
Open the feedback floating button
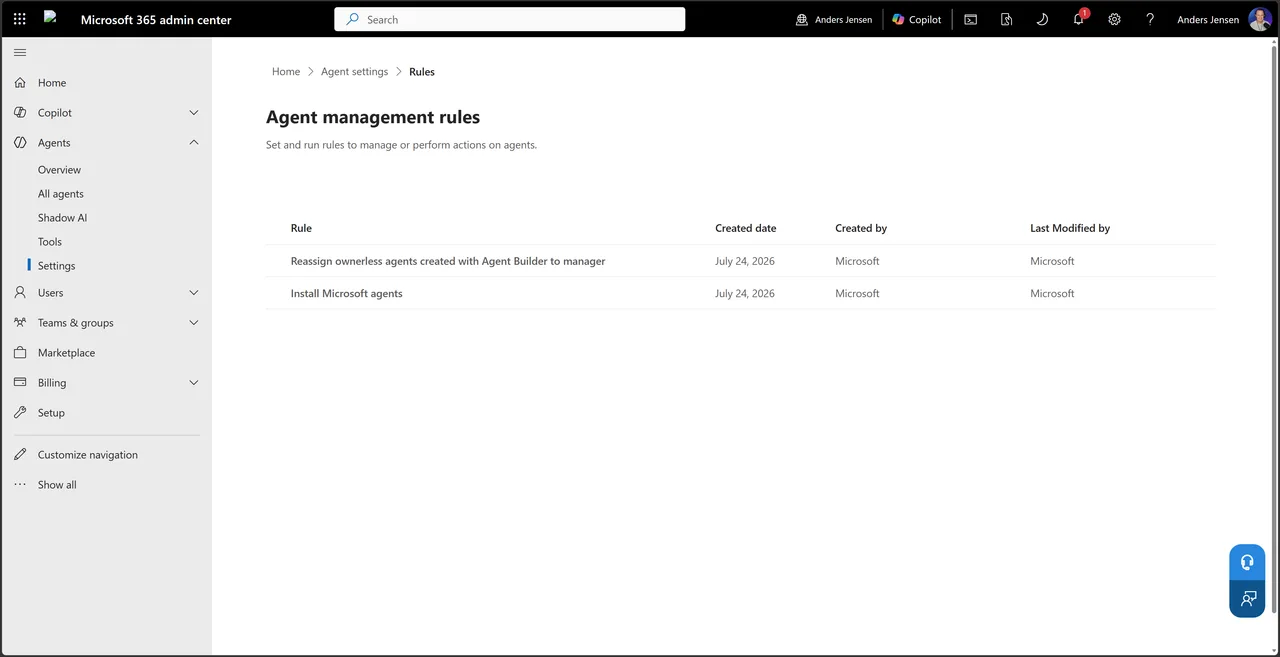click(x=1247, y=599)
